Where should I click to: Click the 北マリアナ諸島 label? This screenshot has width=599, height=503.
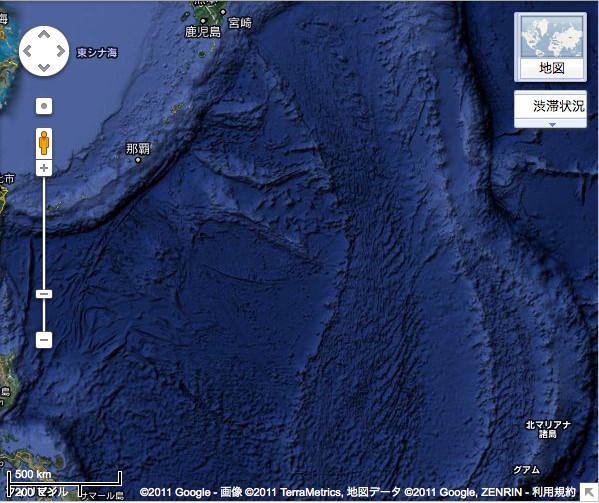pyautogui.click(x=548, y=429)
